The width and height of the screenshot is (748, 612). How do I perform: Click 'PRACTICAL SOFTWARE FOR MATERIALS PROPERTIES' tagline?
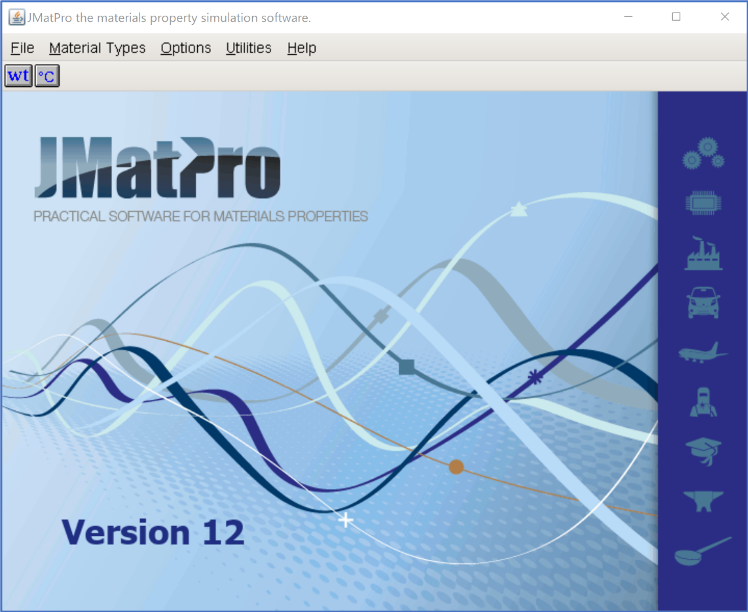[200, 216]
